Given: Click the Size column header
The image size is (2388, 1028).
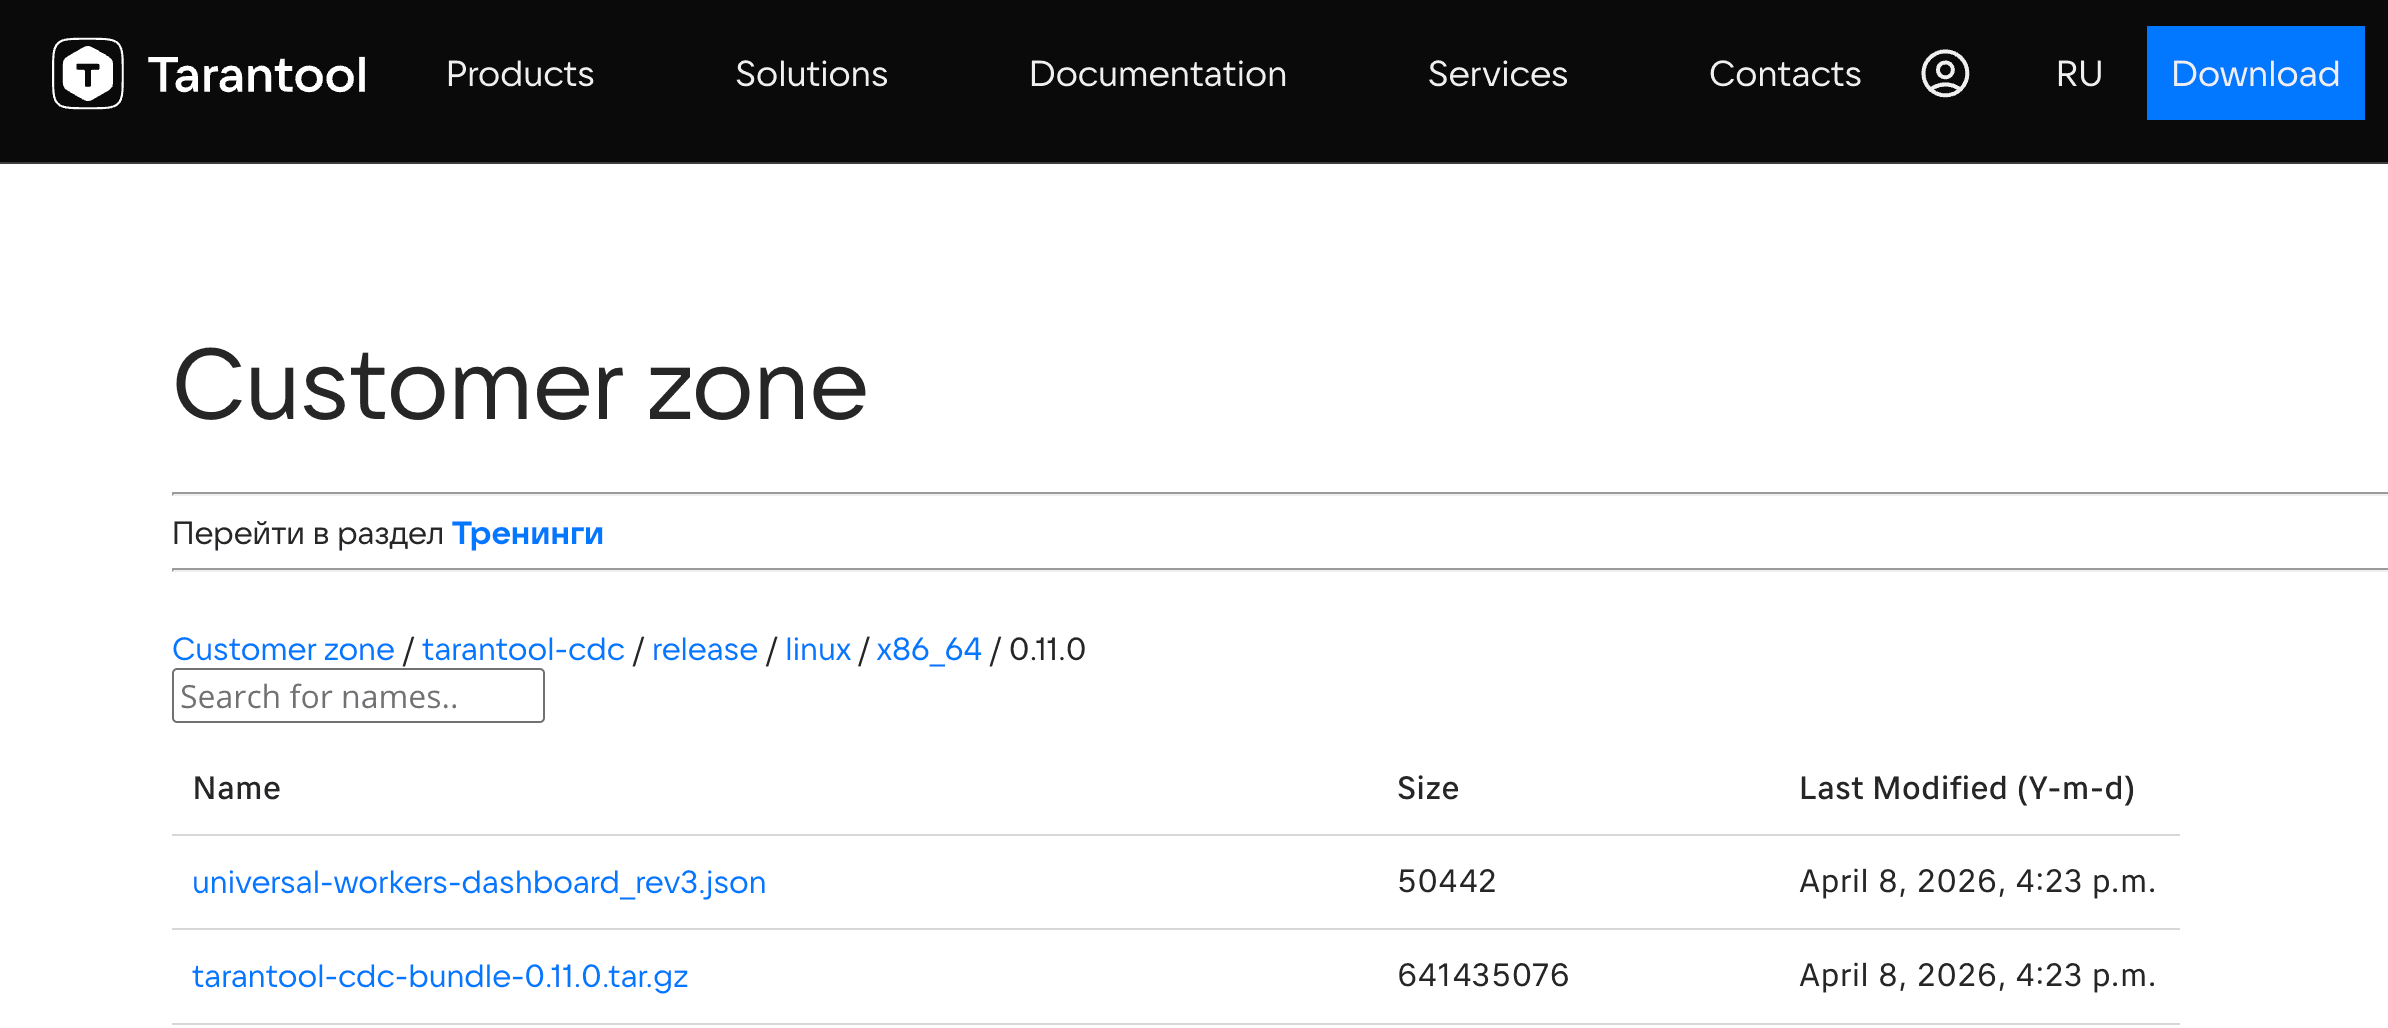Looking at the screenshot, I should 1428,788.
